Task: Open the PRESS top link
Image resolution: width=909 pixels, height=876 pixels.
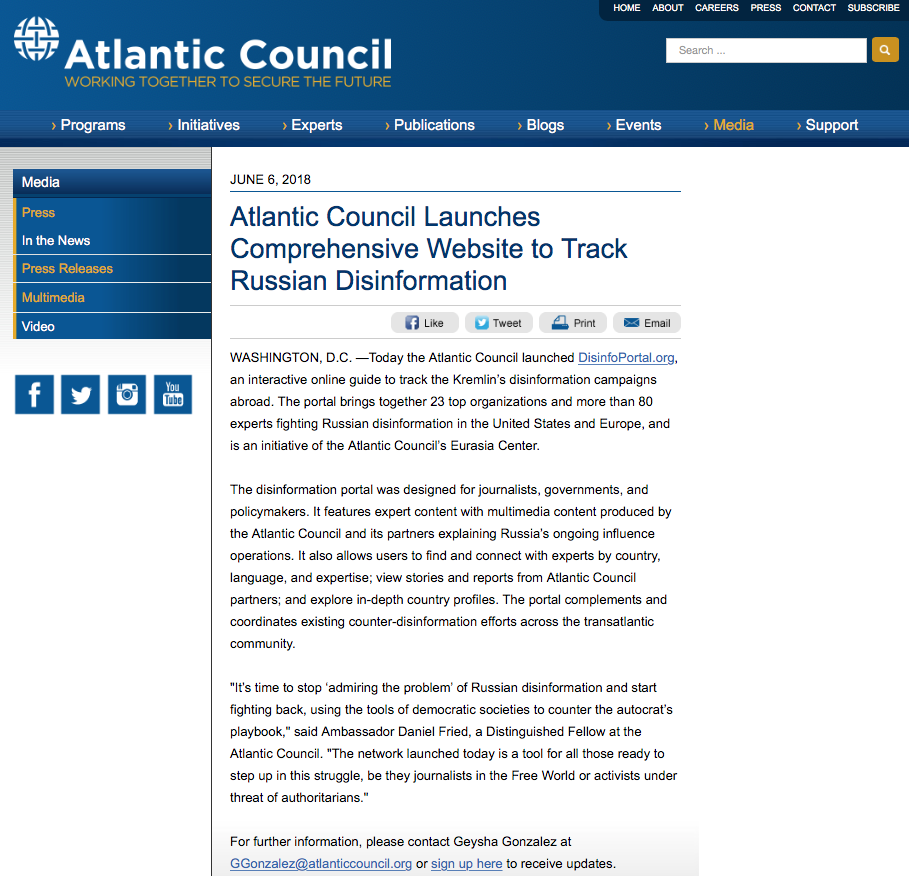Action: coord(766,8)
